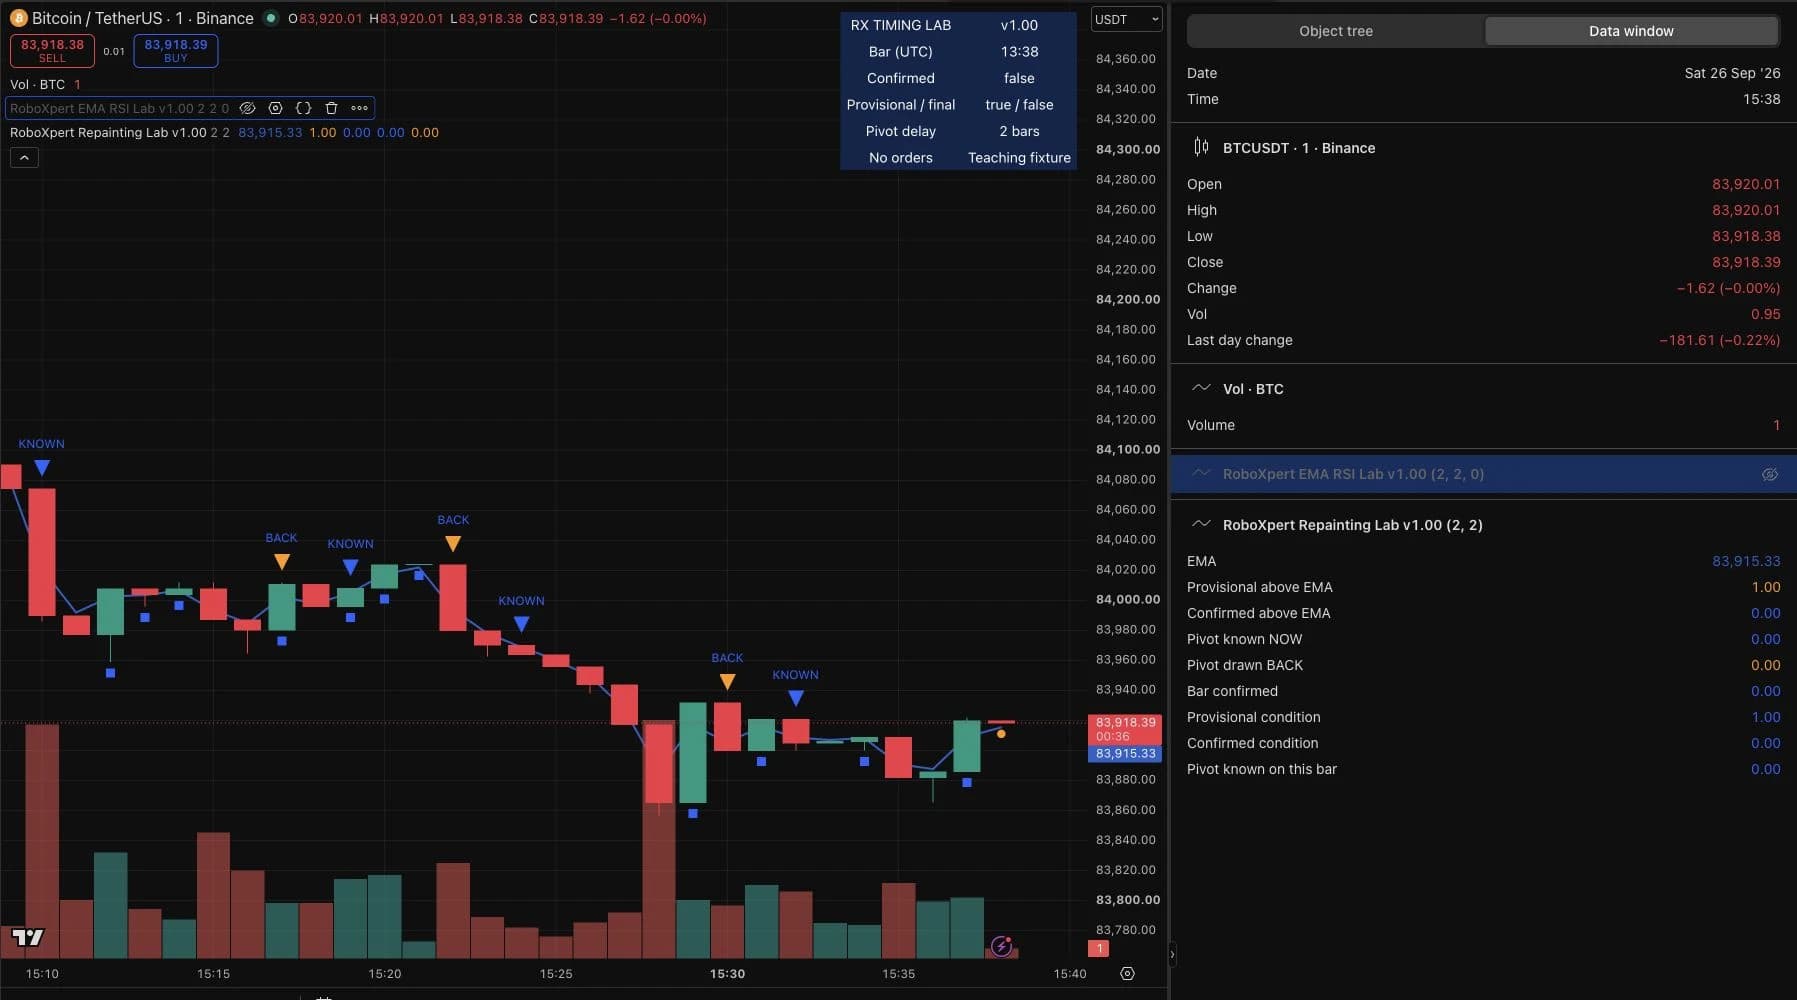Image resolution: width=1797 pixels, height=1000 pixels.
Task: Click the RoboXpert Repainting Lab series icon in the data window
Action: pyautogui.click(x=1201, y=524)
